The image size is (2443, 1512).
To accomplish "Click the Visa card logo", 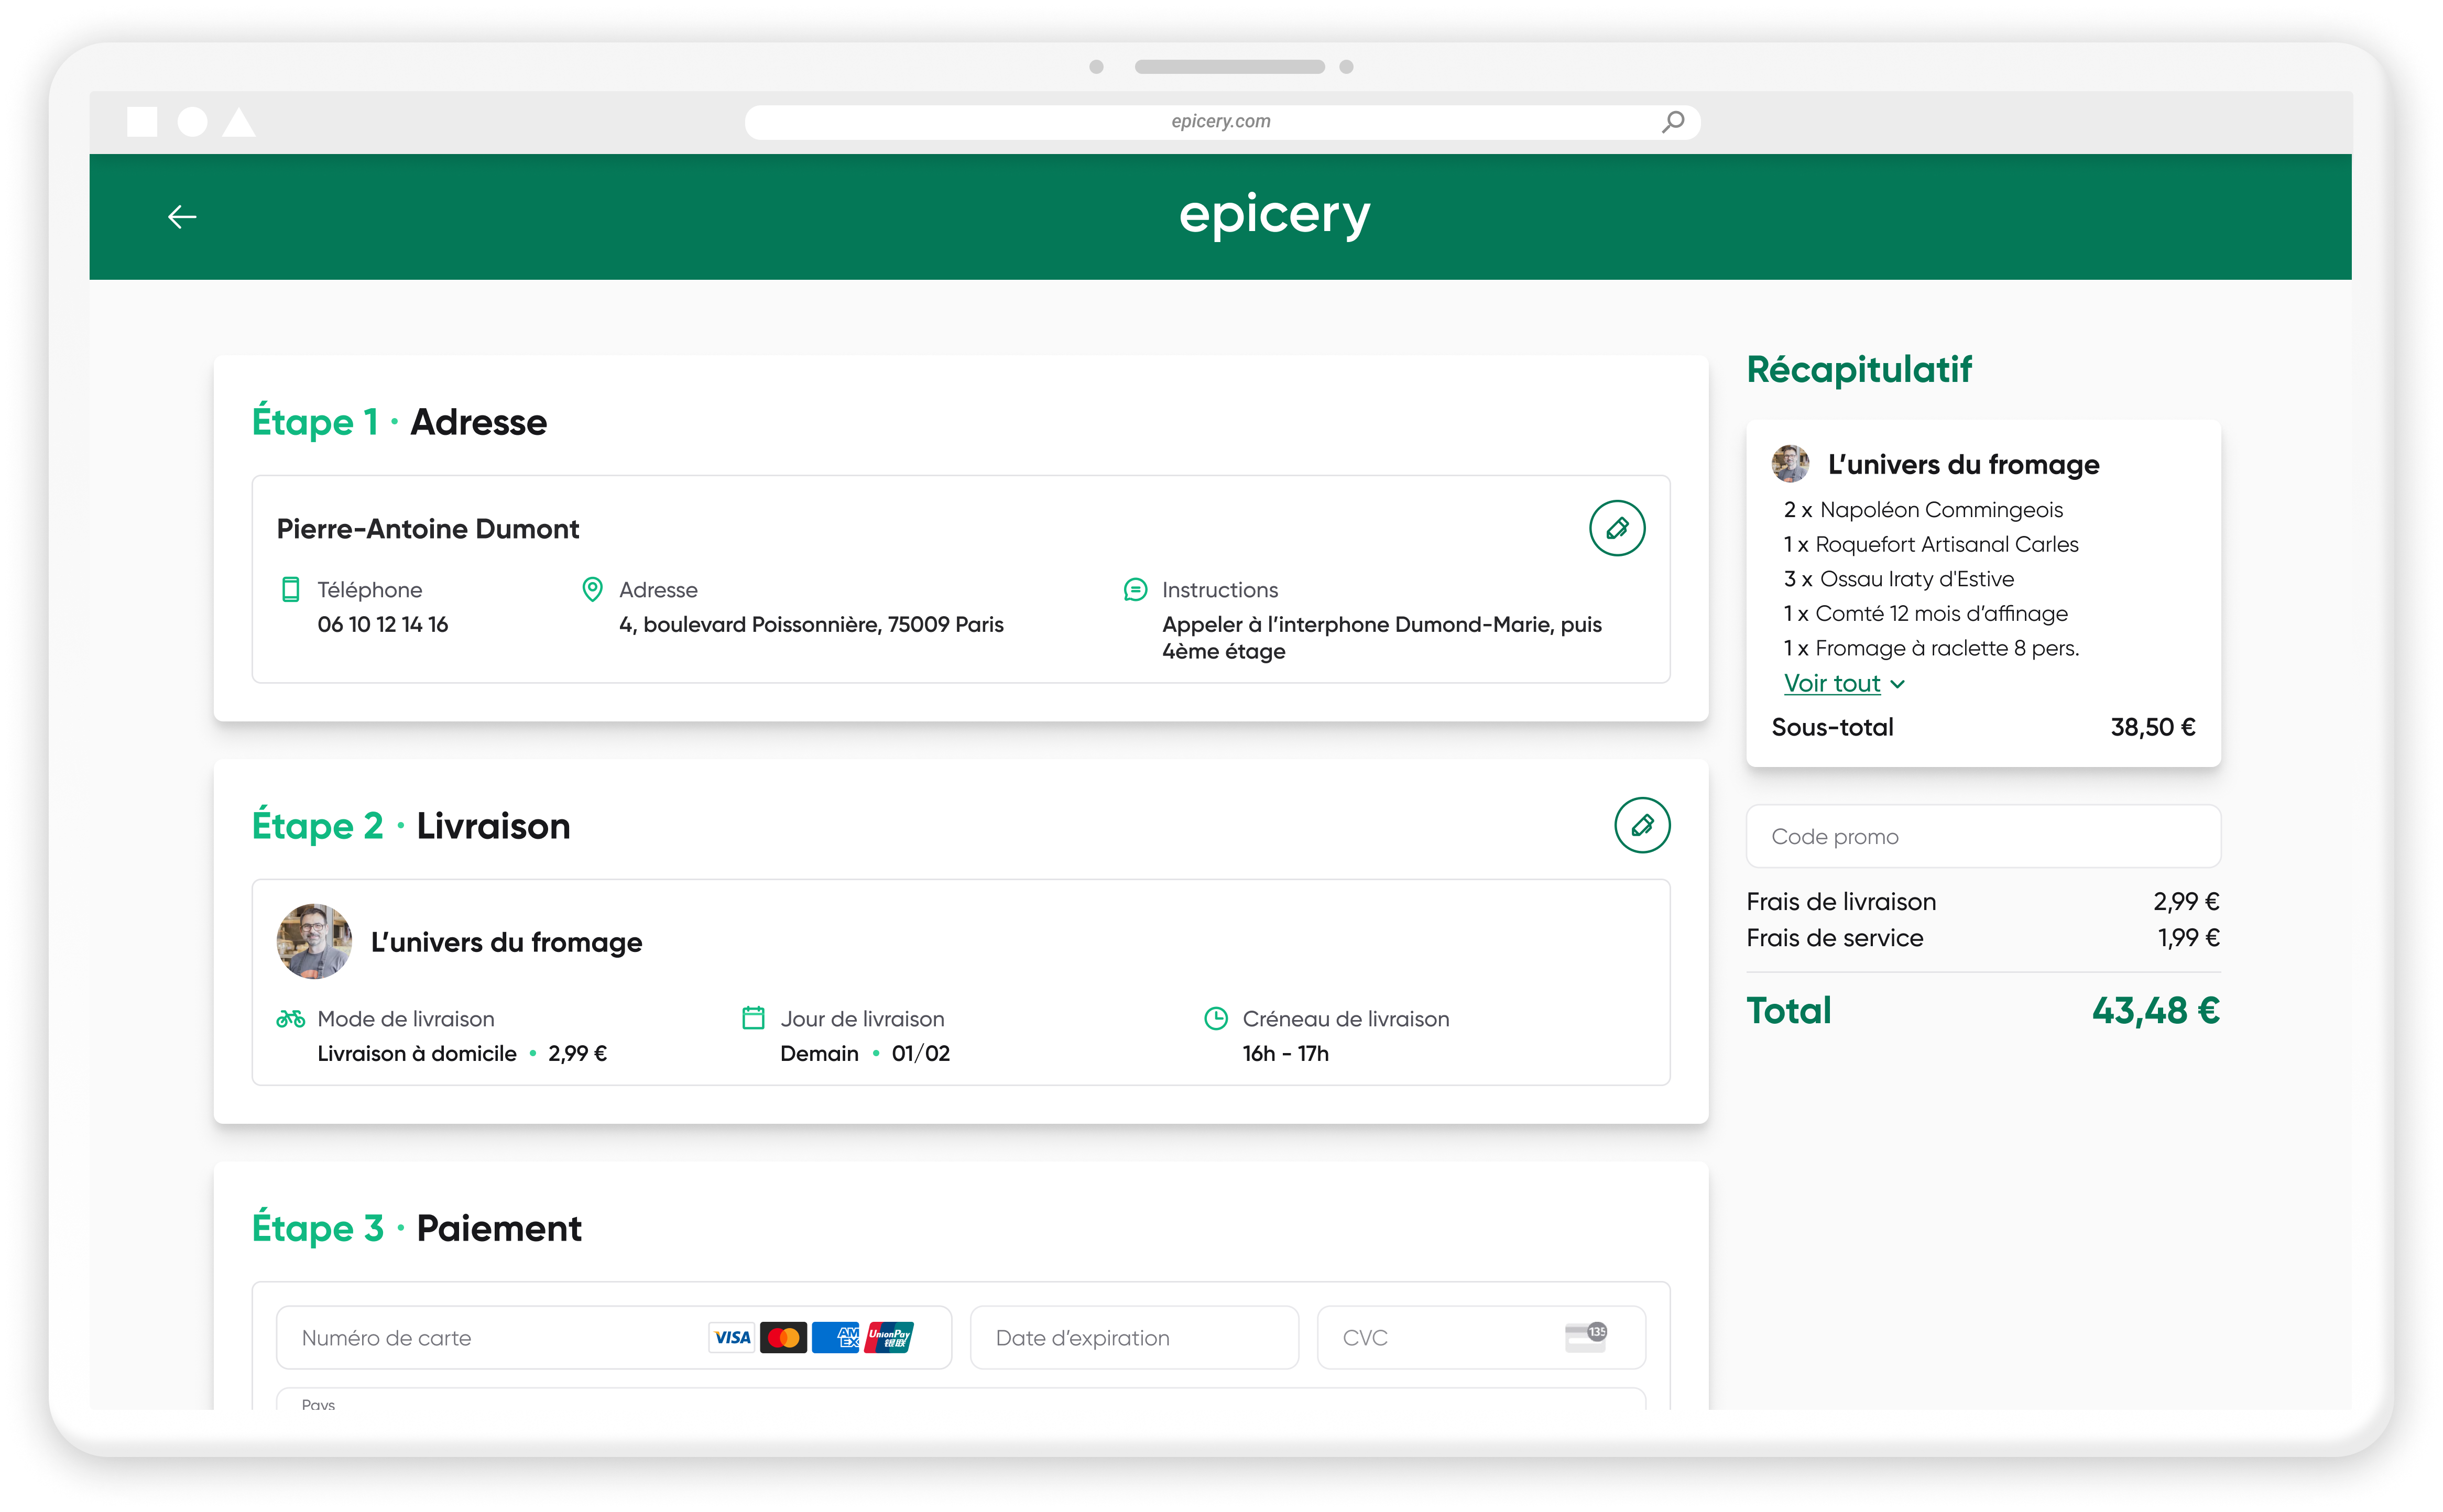I will (x=732, y=1337).
